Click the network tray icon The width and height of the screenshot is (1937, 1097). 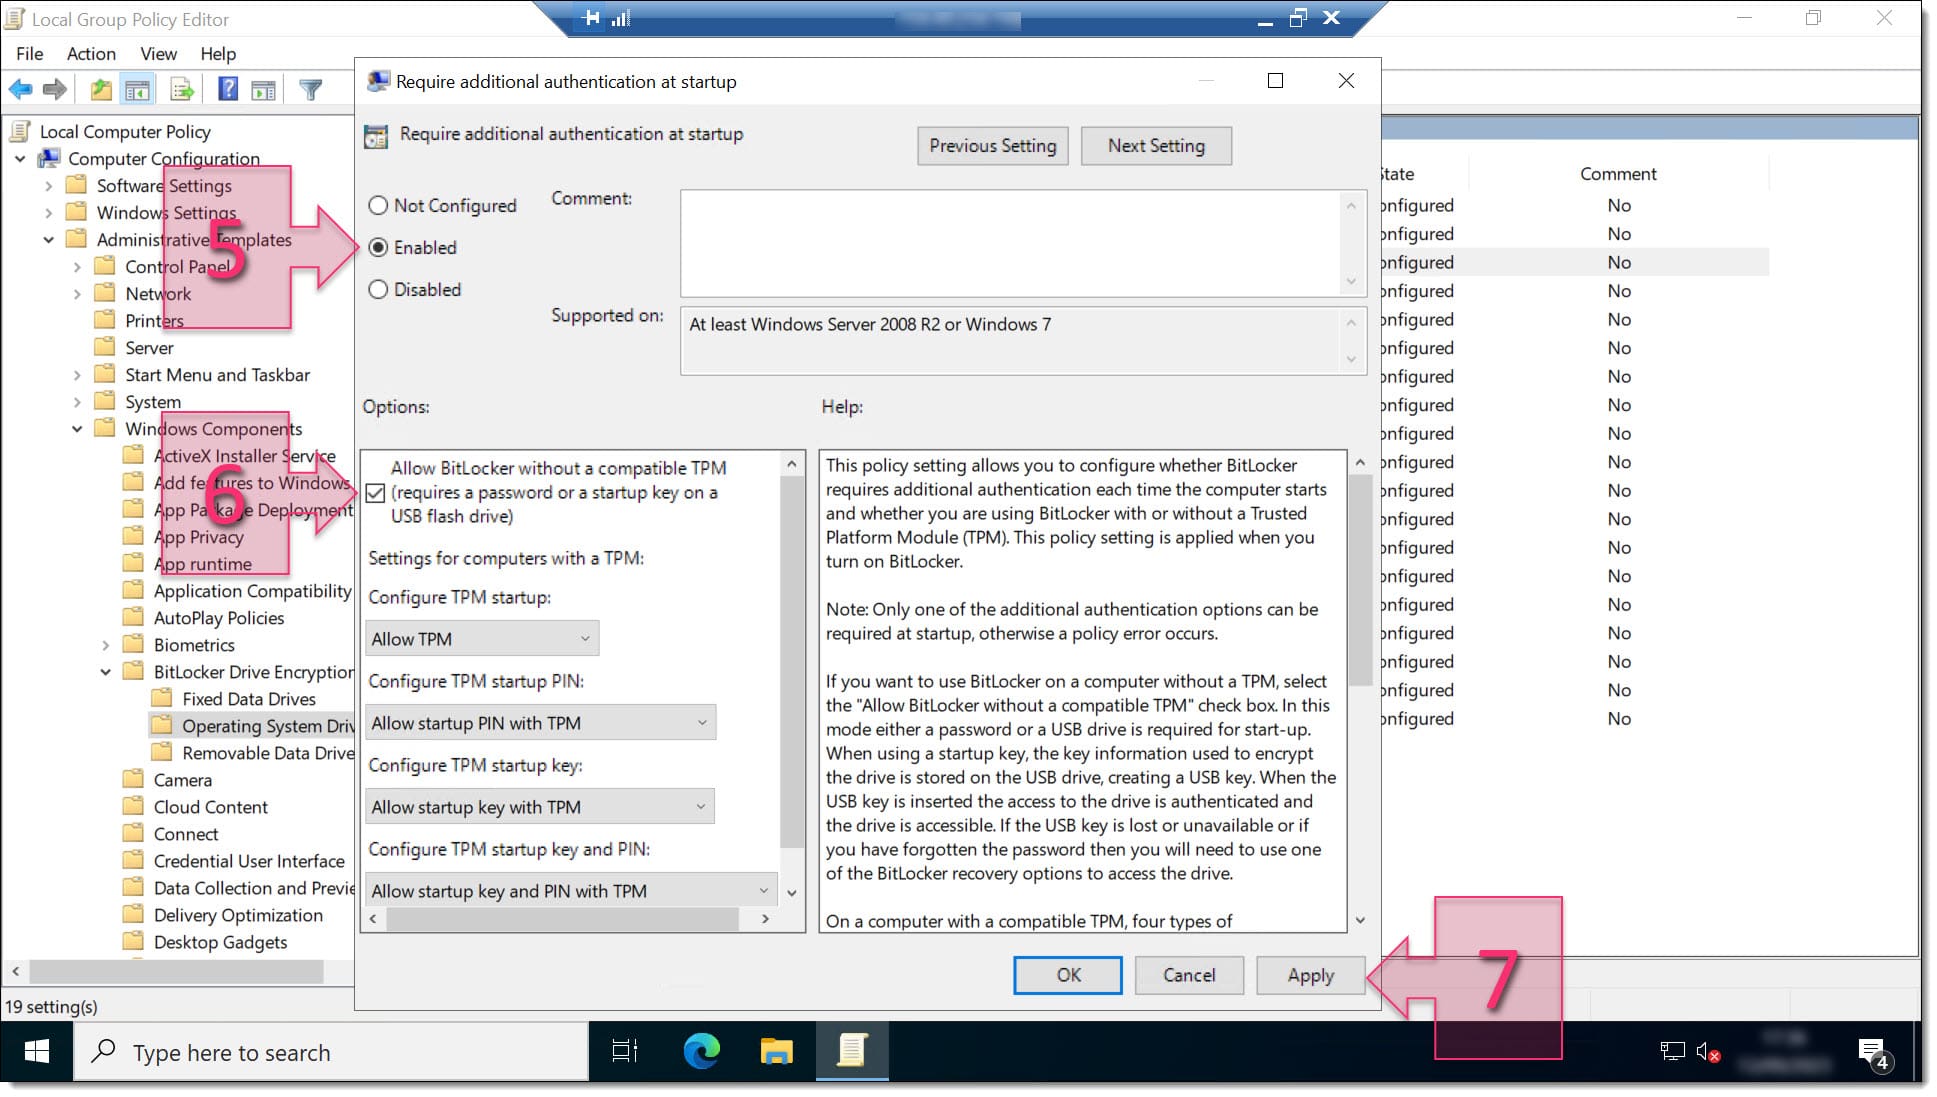pos(1672,1052)
